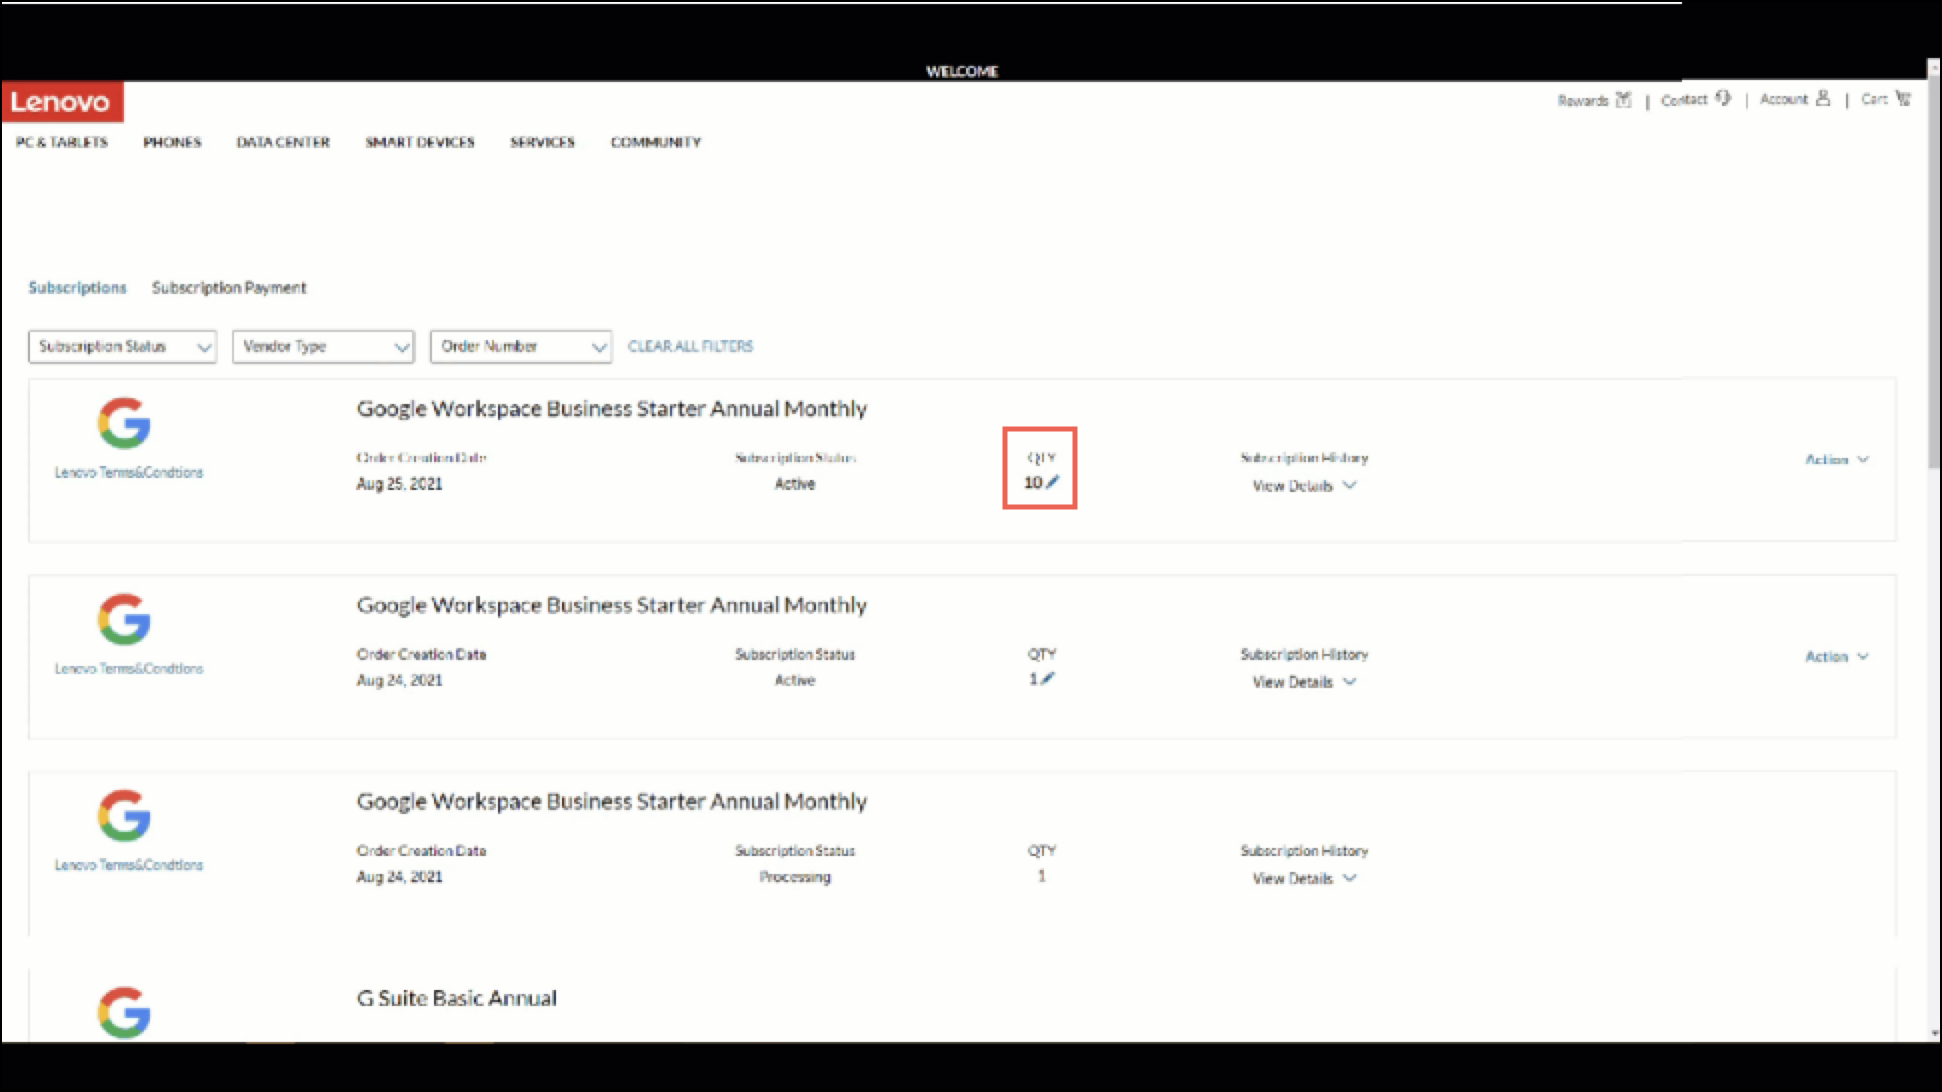The height and width of the screenshot is (1092, 1942).
Task: Open Lenovo Terms&Conditions for first subscription
Action: click(x=129, y=472)
